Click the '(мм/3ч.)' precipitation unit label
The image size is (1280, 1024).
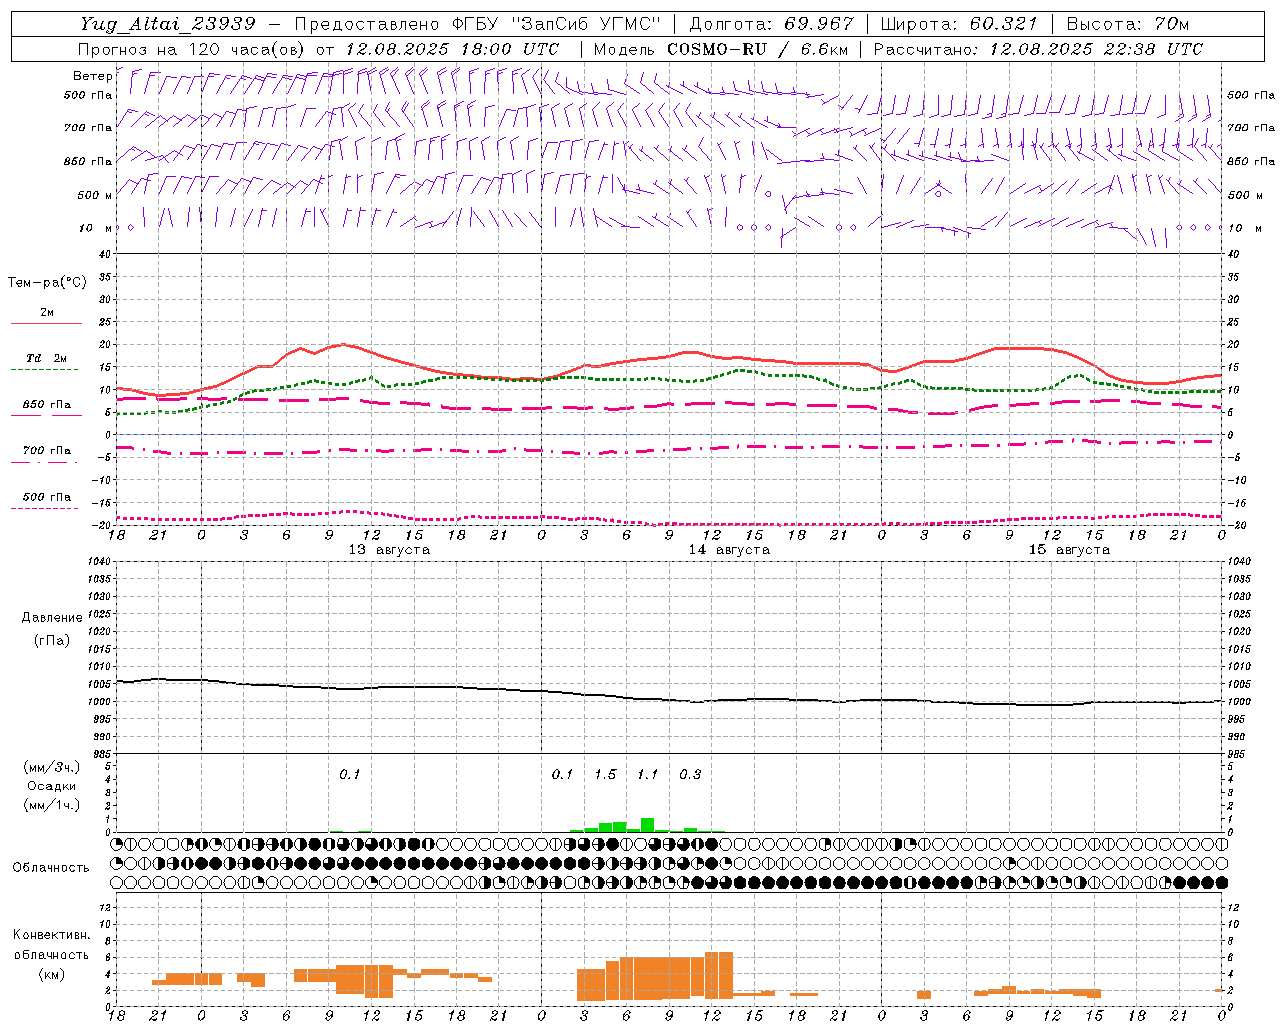[52, 767]
